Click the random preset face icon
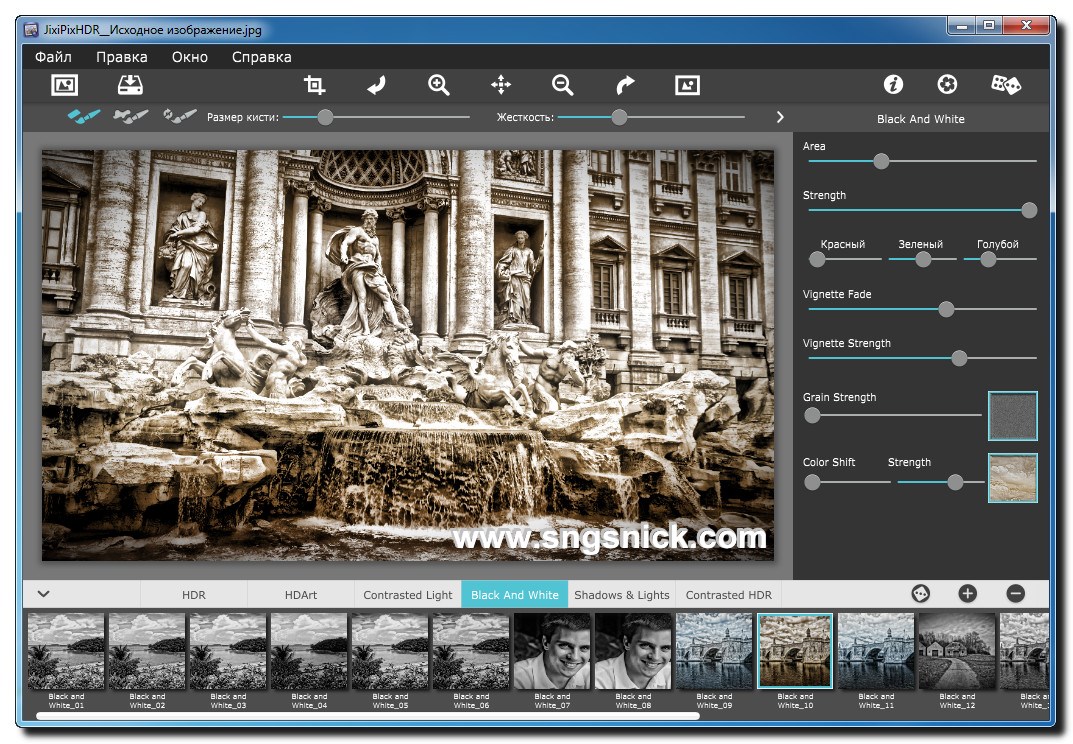The height and width of the screenshot is (744, 1073). (x=920, y=593)
